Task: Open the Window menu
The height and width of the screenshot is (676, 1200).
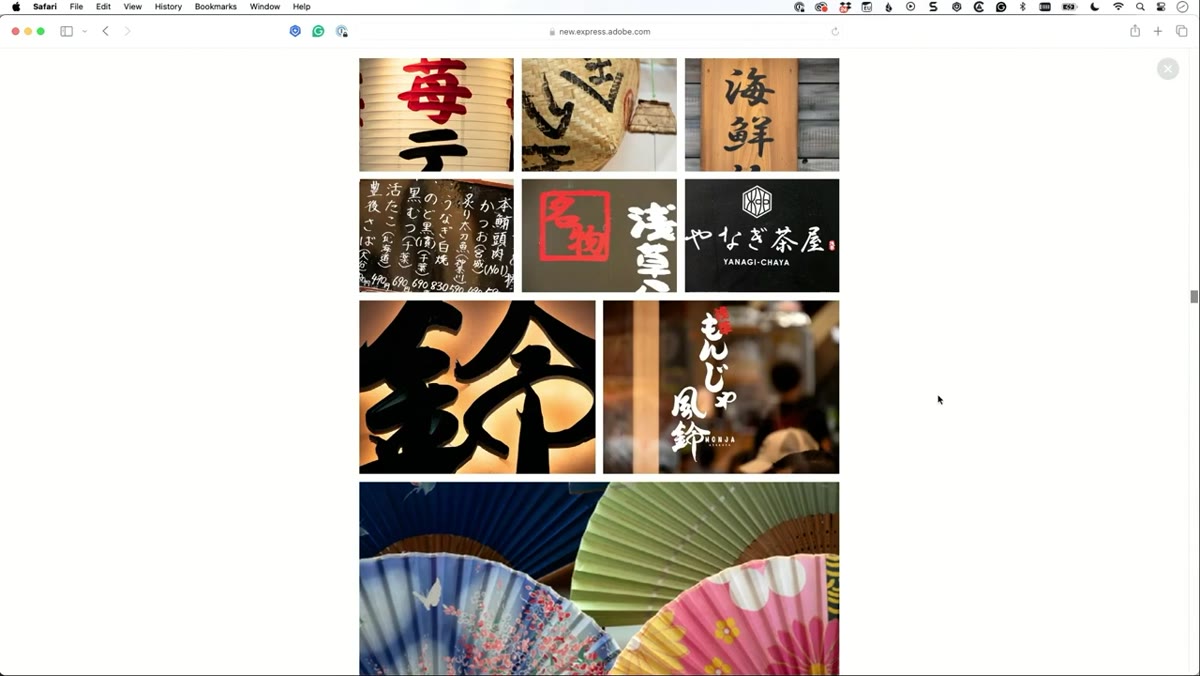Action: (265, 6)
